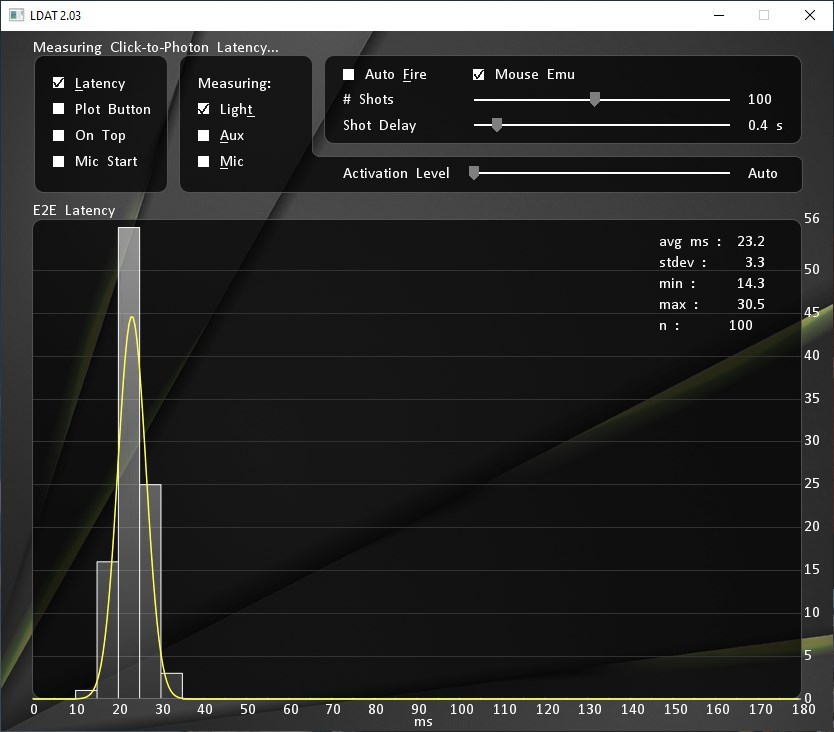Screen dimensions: 834x732
Task: Click the LDAT app icon in title bar
Action: (16, 15)
